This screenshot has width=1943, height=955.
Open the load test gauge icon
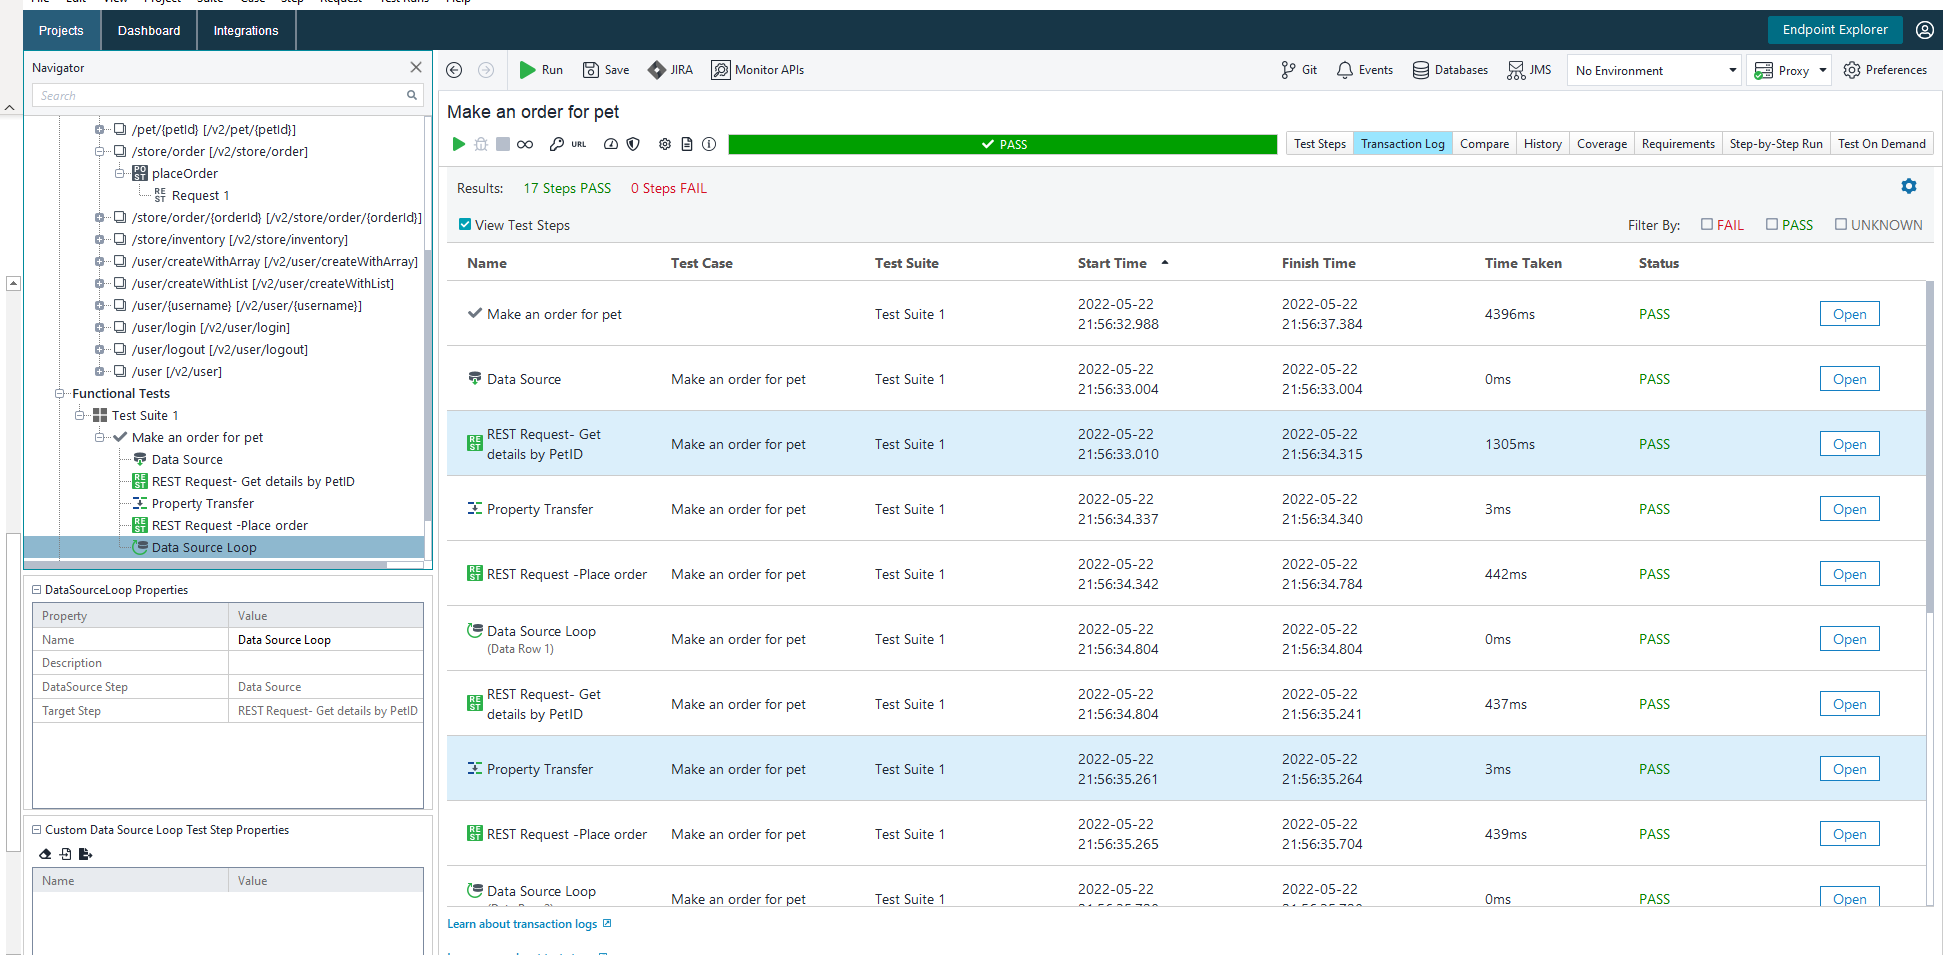click(611, 144)
